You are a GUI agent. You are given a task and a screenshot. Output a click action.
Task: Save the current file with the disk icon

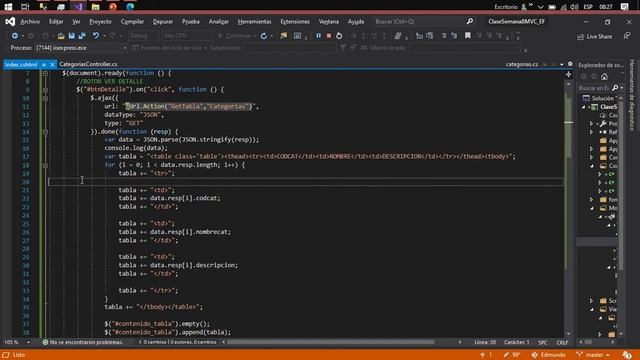(71, 36)
